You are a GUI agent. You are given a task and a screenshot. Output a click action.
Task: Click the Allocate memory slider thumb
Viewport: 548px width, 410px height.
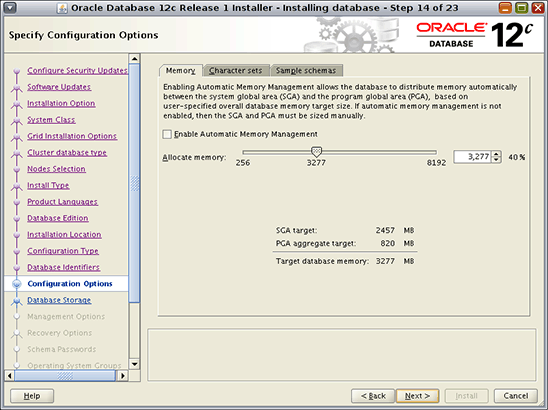click(316, 151)
